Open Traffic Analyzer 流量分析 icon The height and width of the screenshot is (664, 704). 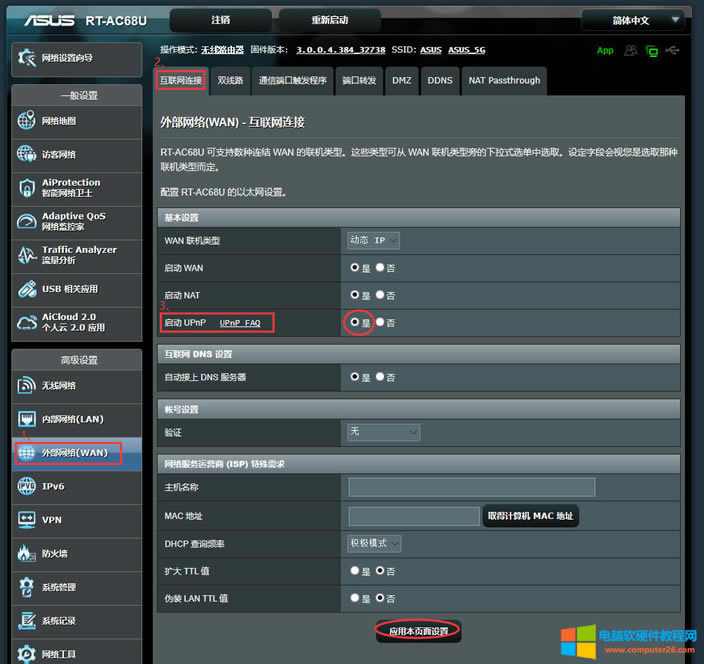pyautogui.click(x=26, y=255)
